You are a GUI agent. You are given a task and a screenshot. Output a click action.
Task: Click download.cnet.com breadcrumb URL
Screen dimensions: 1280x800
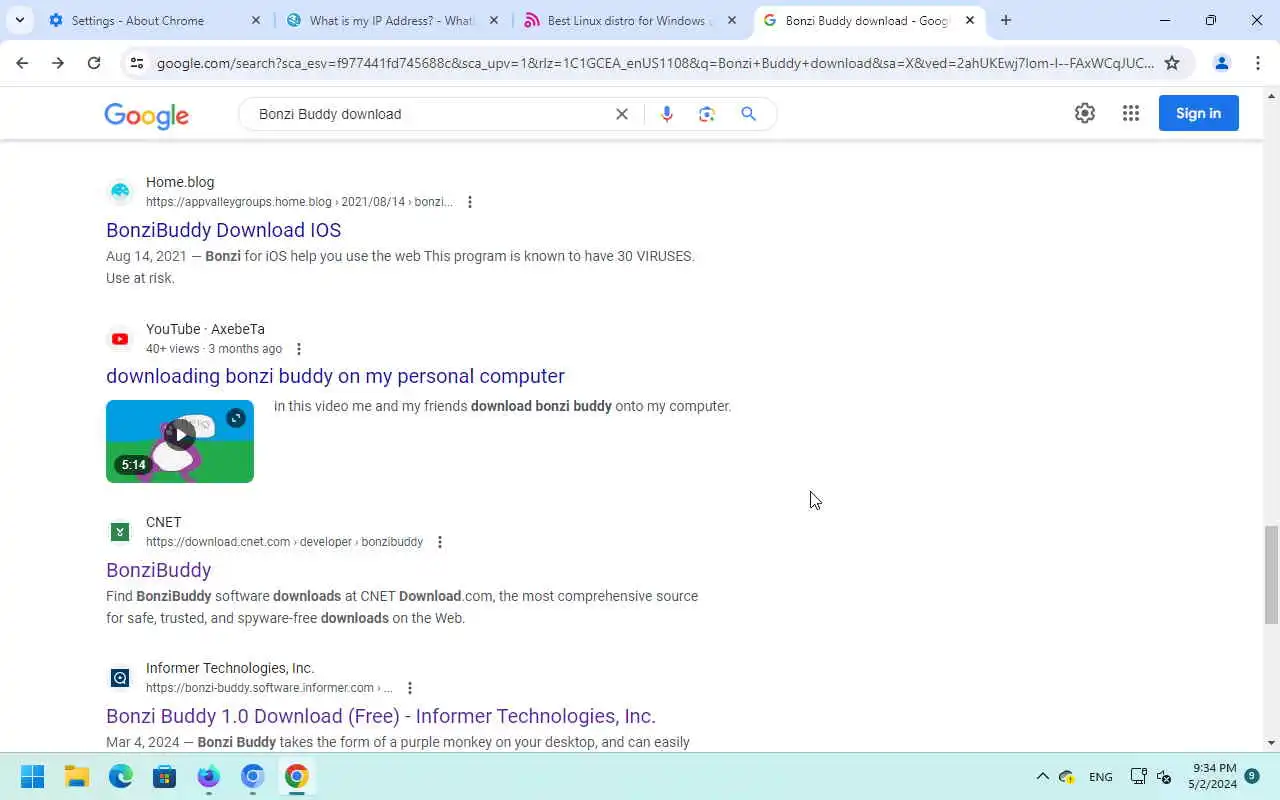pos(284,542)
